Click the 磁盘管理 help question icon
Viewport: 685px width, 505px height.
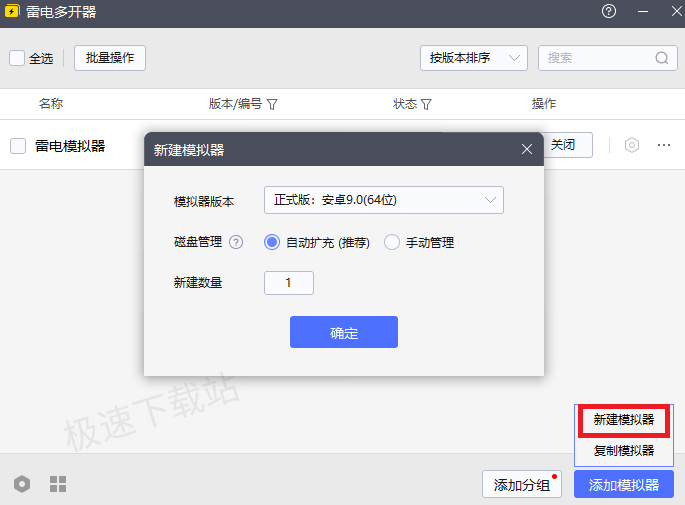pyautogui.click(x=236, y=242)
